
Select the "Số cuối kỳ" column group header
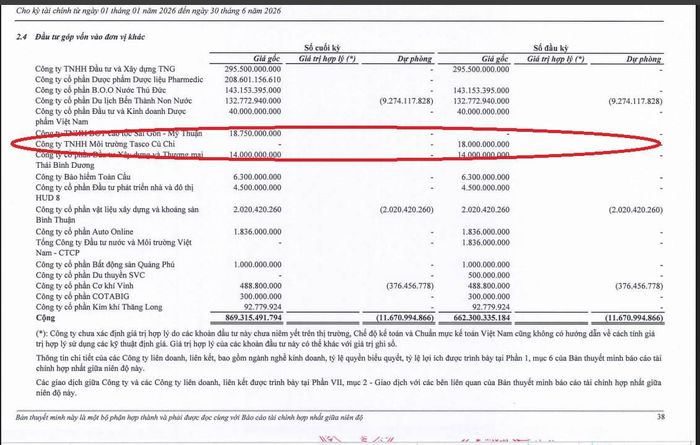[x=321, y=48]
